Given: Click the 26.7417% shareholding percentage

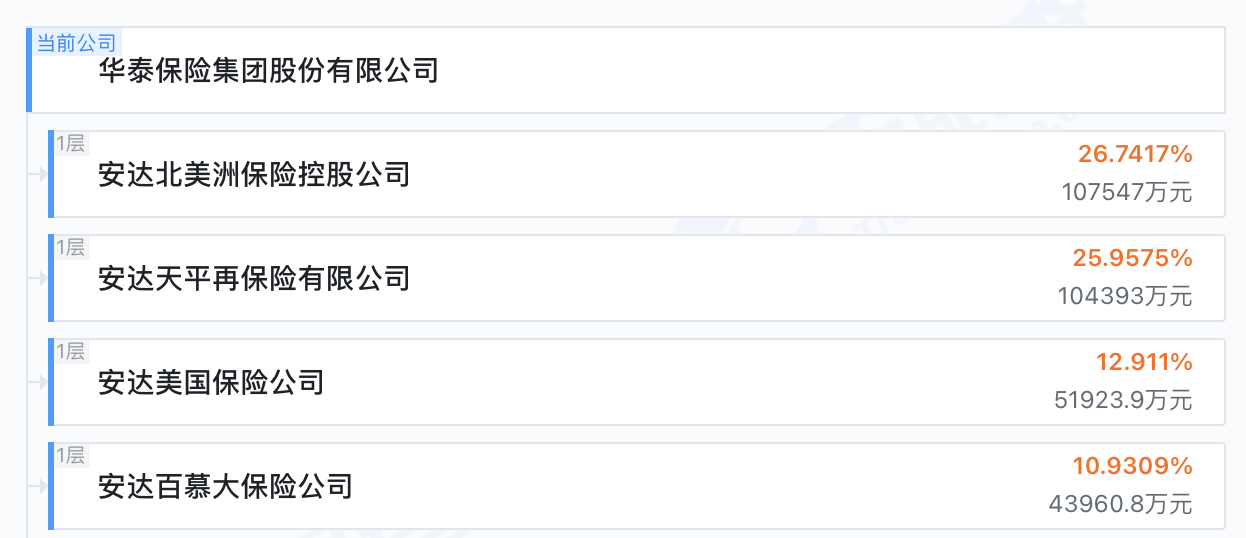Looking at the screenshot, I should [x=1135, y=154].
